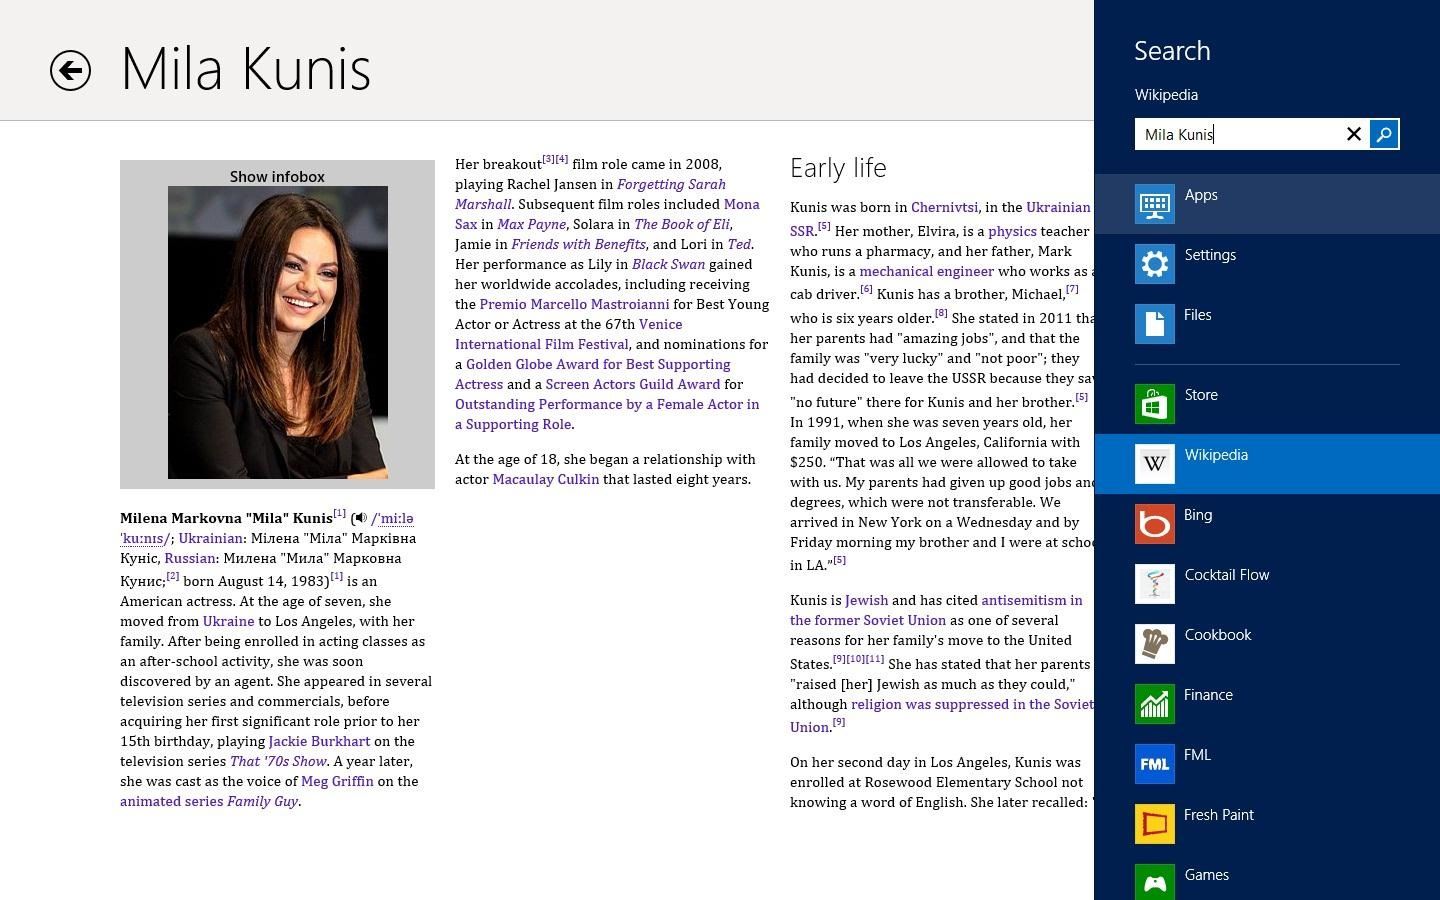
Task: Open the Ukraine link in intro paragraph
Action: (x=228, y=621)
